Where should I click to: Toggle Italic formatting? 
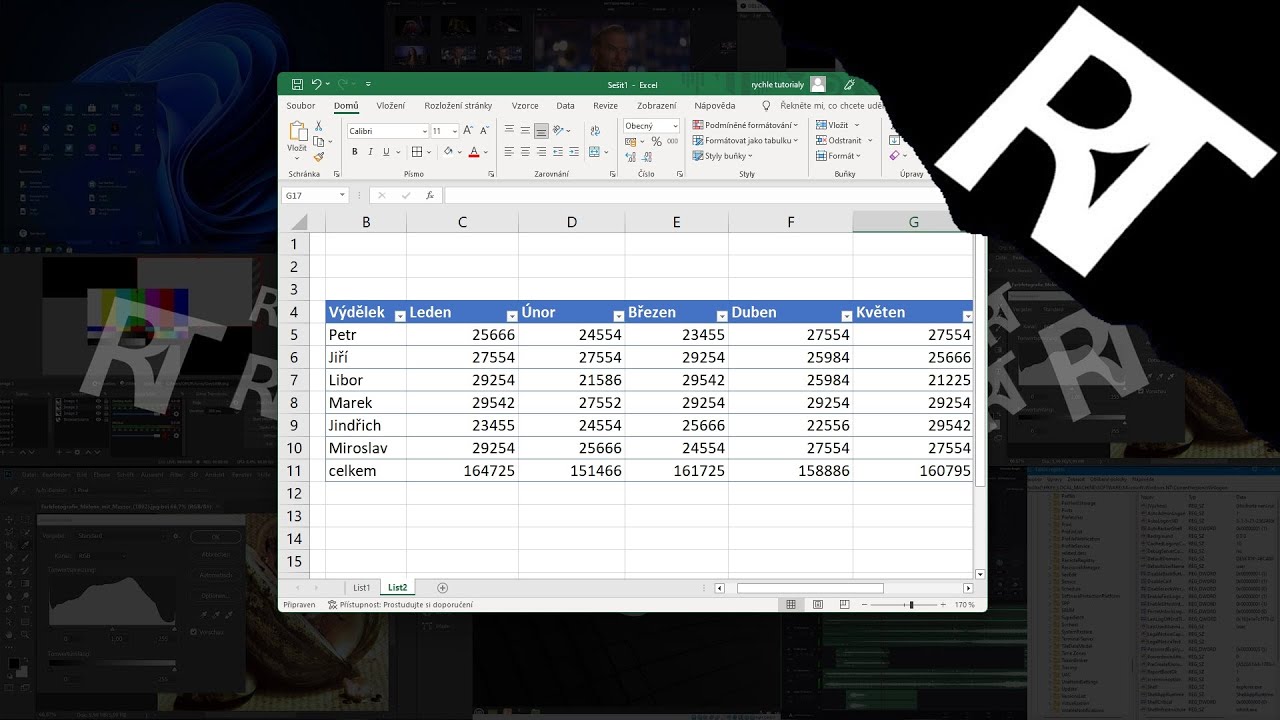pyautogui.click(x=371, y=152)
